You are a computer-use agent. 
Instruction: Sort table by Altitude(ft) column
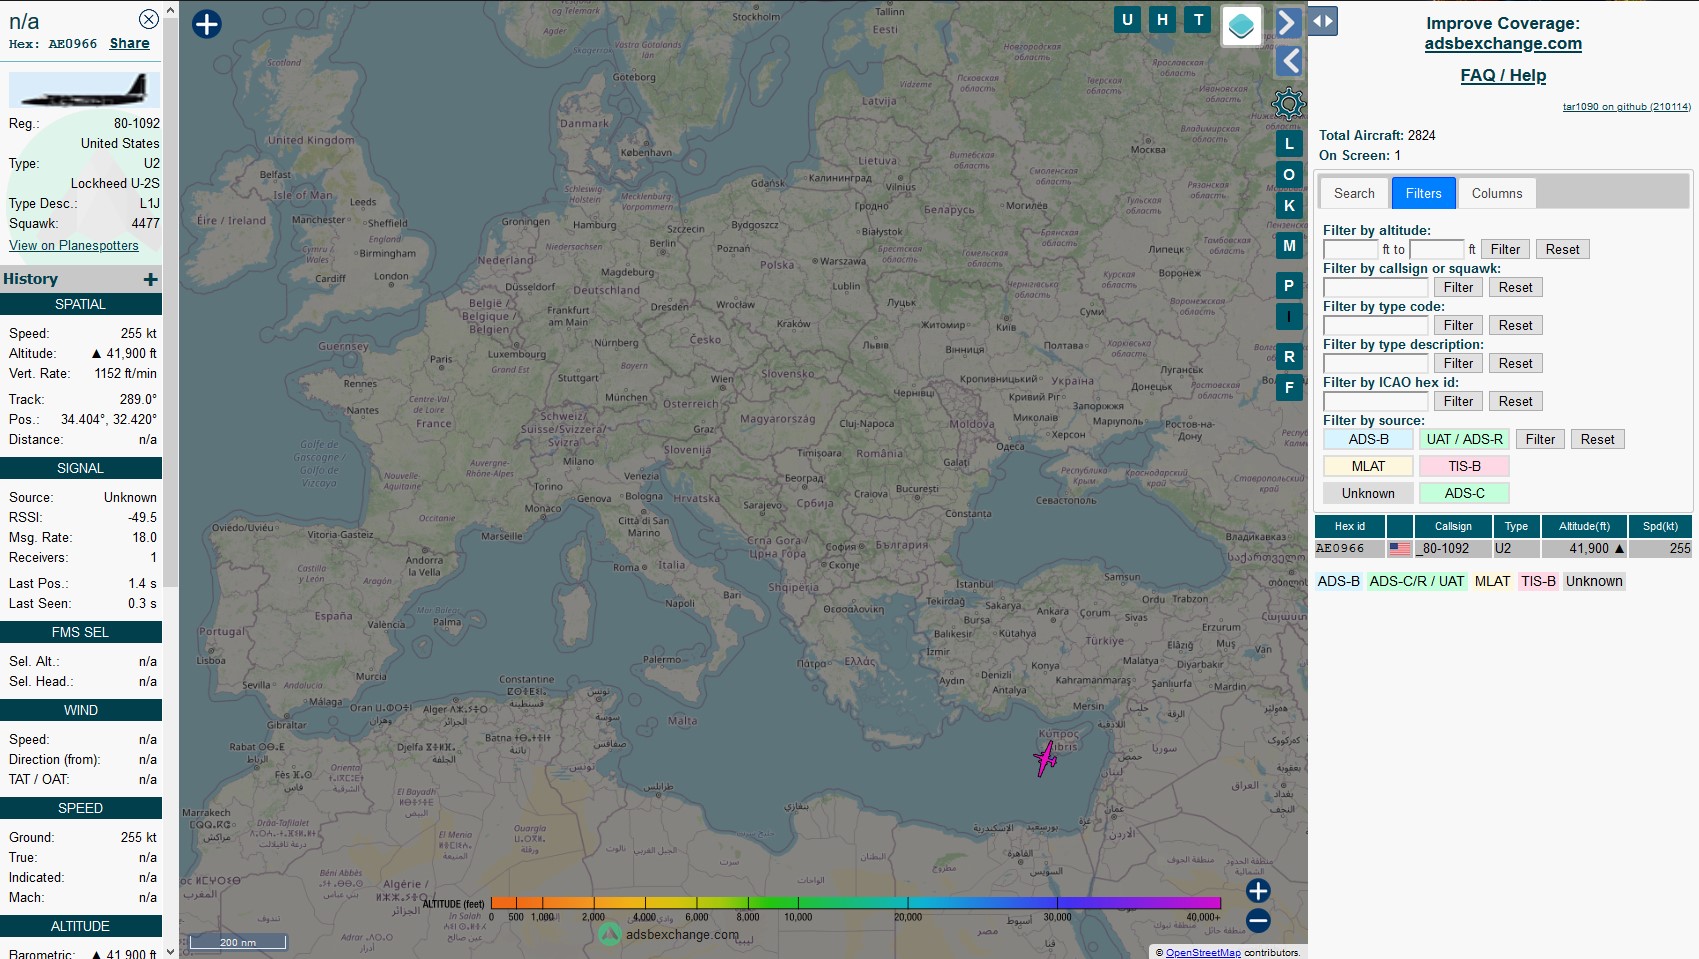pyautogui.click(x=1584, y=526)
